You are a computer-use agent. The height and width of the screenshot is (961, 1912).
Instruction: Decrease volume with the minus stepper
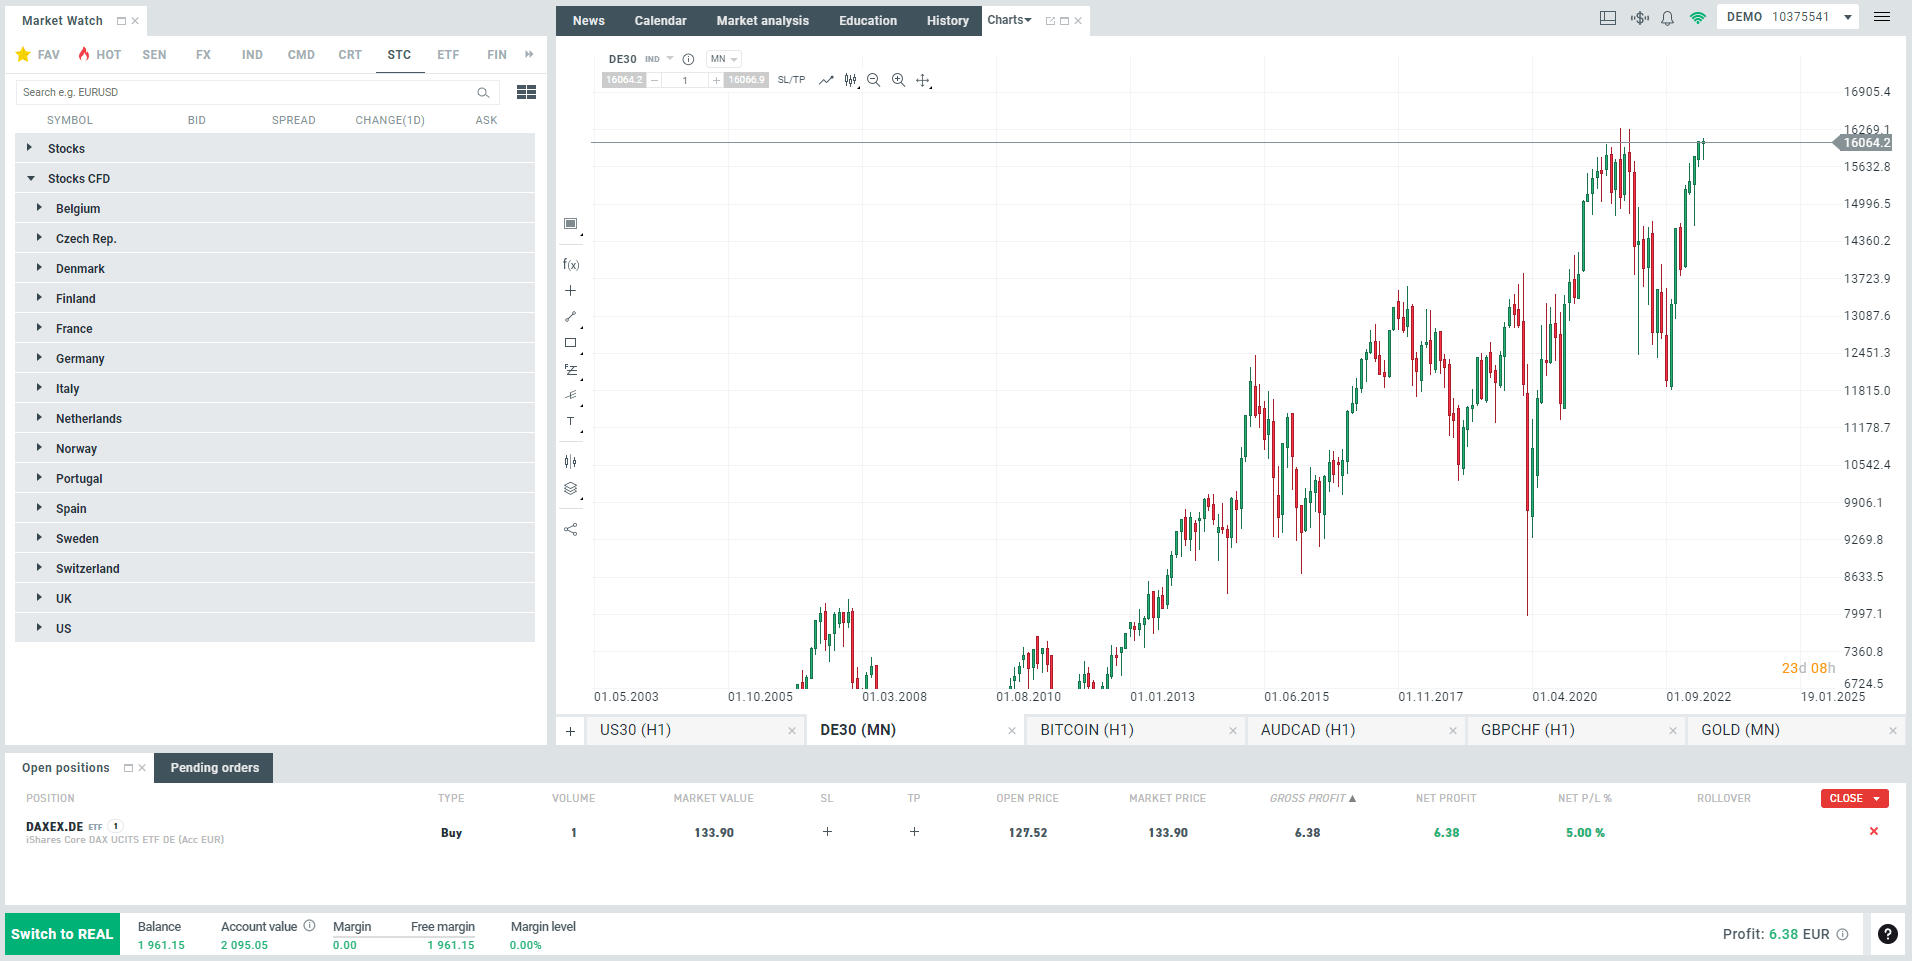point(654,80)
